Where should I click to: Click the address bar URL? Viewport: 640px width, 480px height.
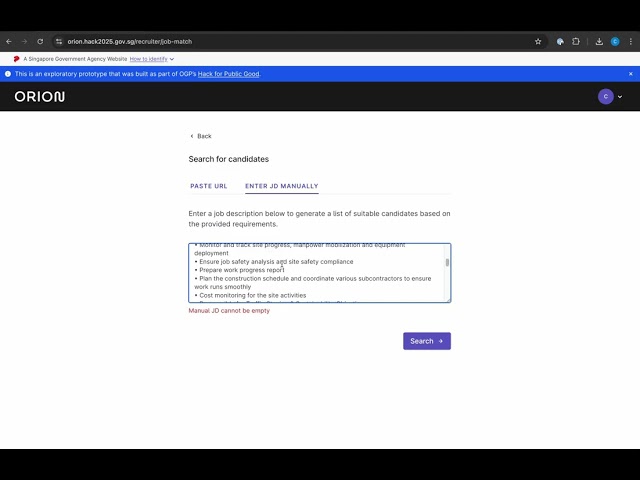[x=130, y=42]
